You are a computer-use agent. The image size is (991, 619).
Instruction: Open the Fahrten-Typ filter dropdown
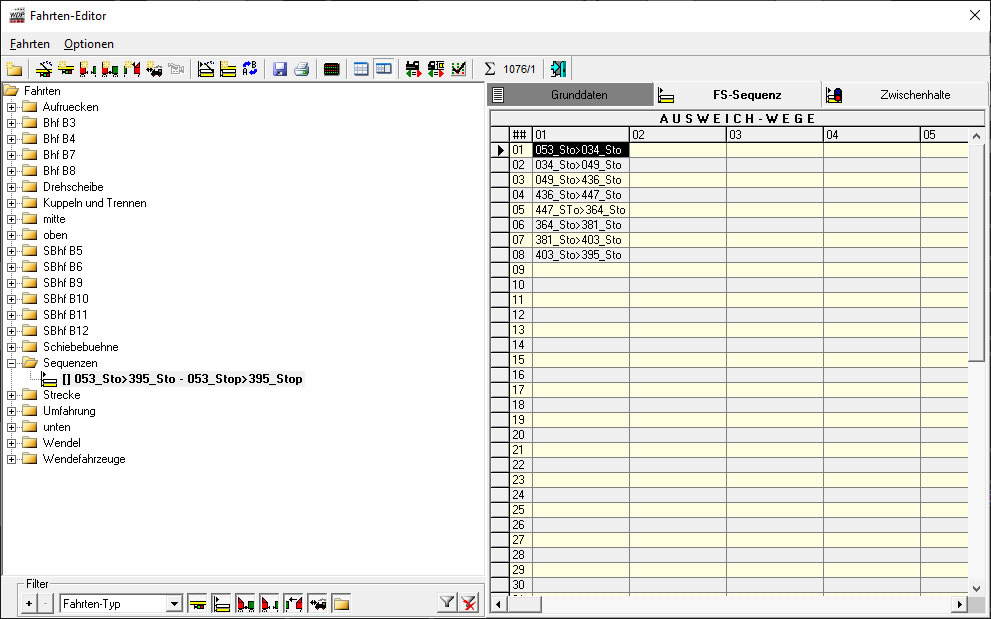click(174, 603)
